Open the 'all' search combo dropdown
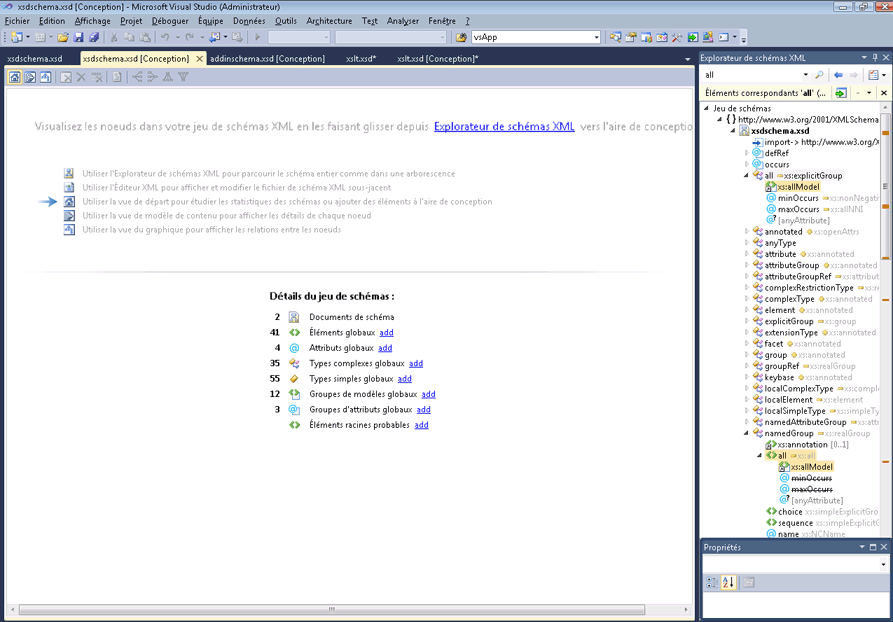The height and width of the screenshot is (622, 893). point(806,74)
